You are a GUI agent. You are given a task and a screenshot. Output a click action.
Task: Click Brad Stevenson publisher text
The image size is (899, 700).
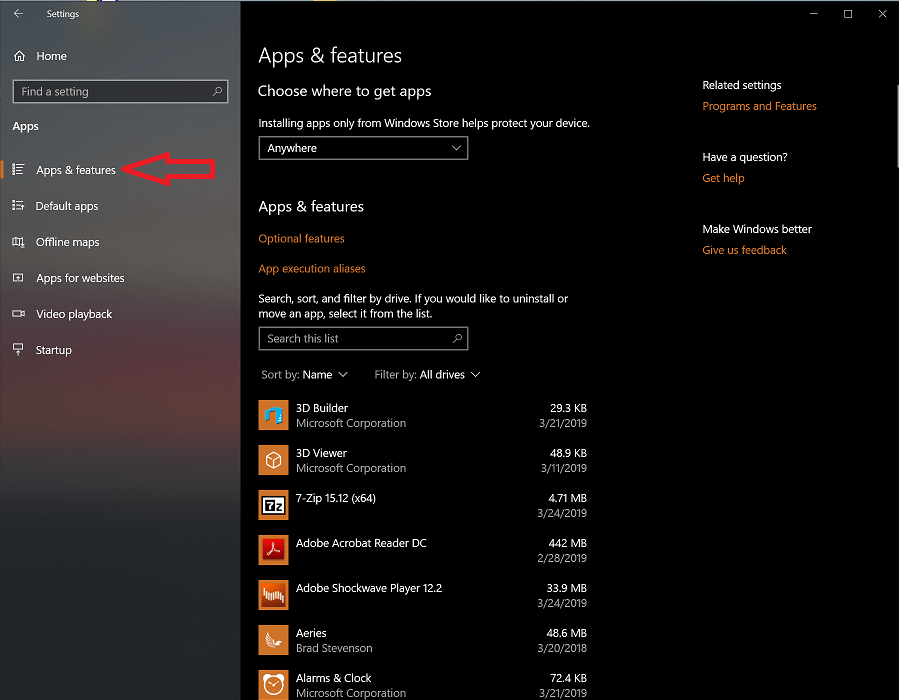coord(334,648)
